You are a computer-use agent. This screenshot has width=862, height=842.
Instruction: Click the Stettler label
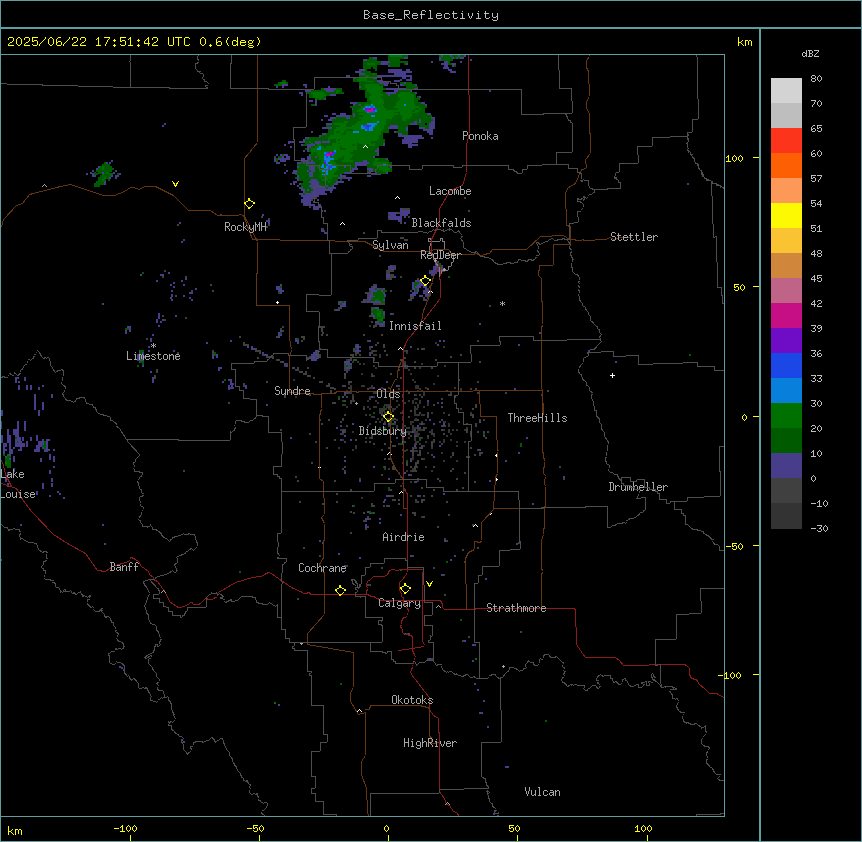(x=634, y=237)
